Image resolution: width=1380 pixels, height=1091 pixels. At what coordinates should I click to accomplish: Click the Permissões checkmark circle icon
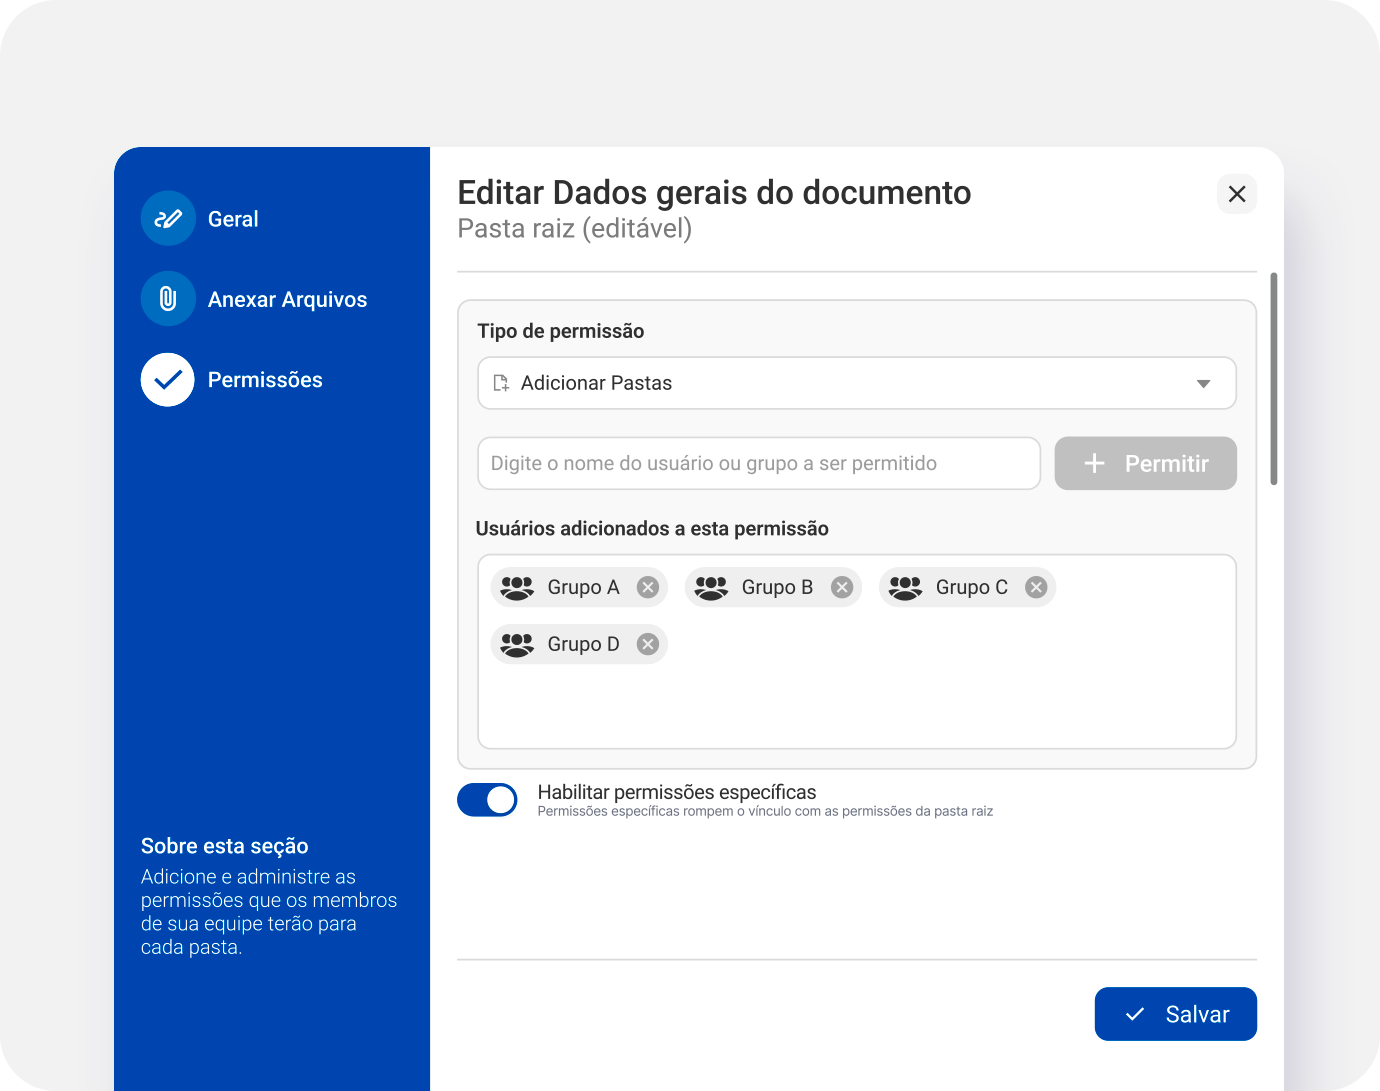pyautogui.click(x=168, y=380)
